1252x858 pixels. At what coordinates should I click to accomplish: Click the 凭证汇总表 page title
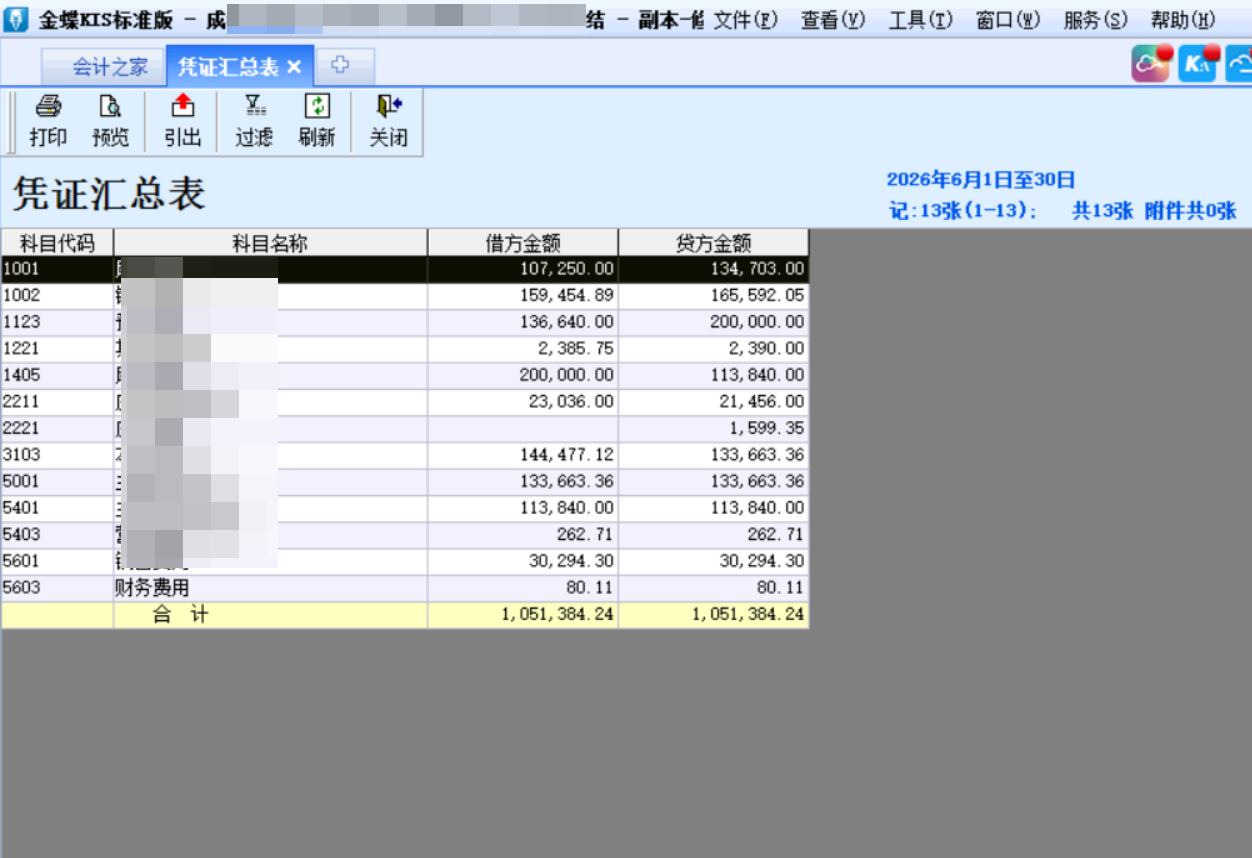(109, 194)
